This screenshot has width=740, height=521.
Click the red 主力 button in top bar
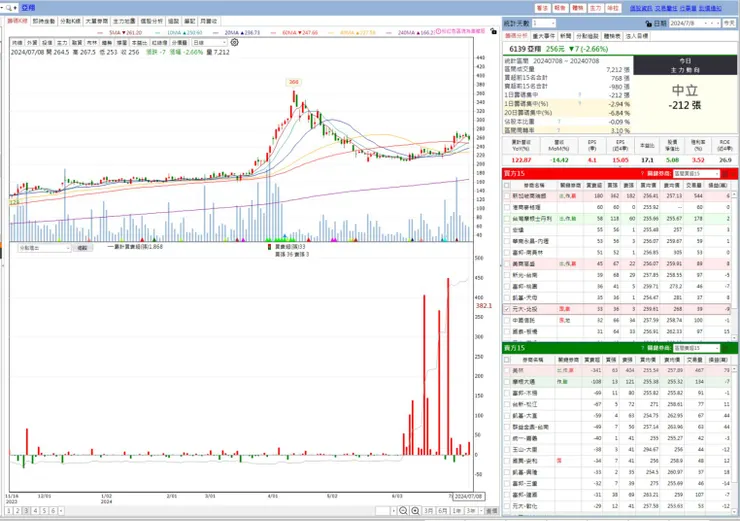click(596, 8)
